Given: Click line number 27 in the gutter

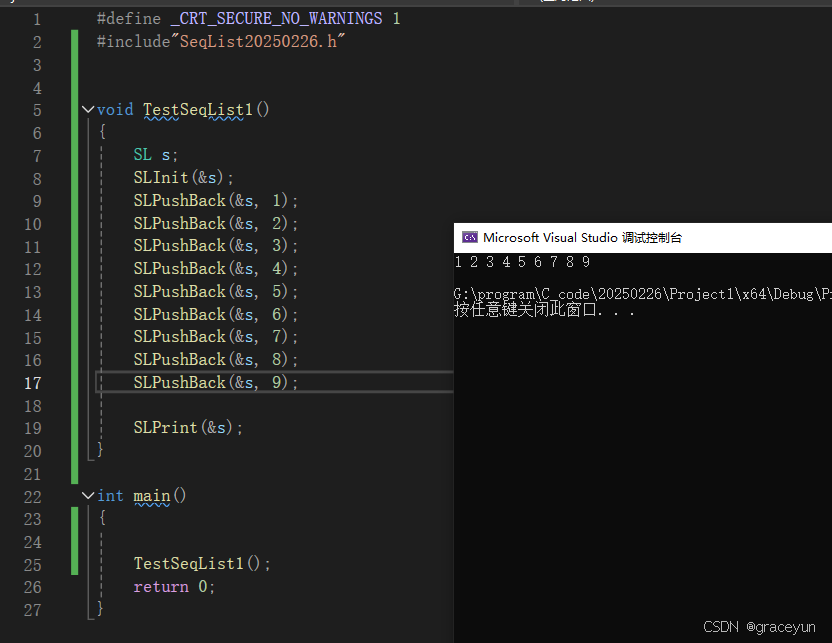Looking at the screenshot, I should (x=33, y=610).
